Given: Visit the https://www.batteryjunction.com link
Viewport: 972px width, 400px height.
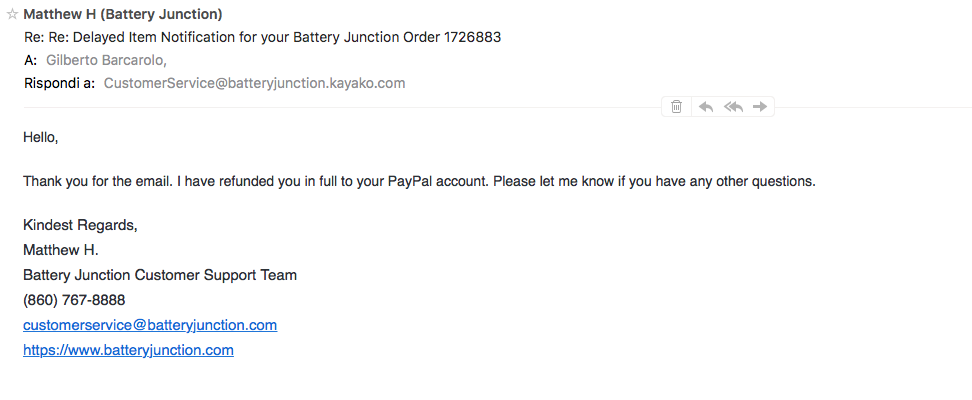Looking at the screenshot, I should click(128, 350).
